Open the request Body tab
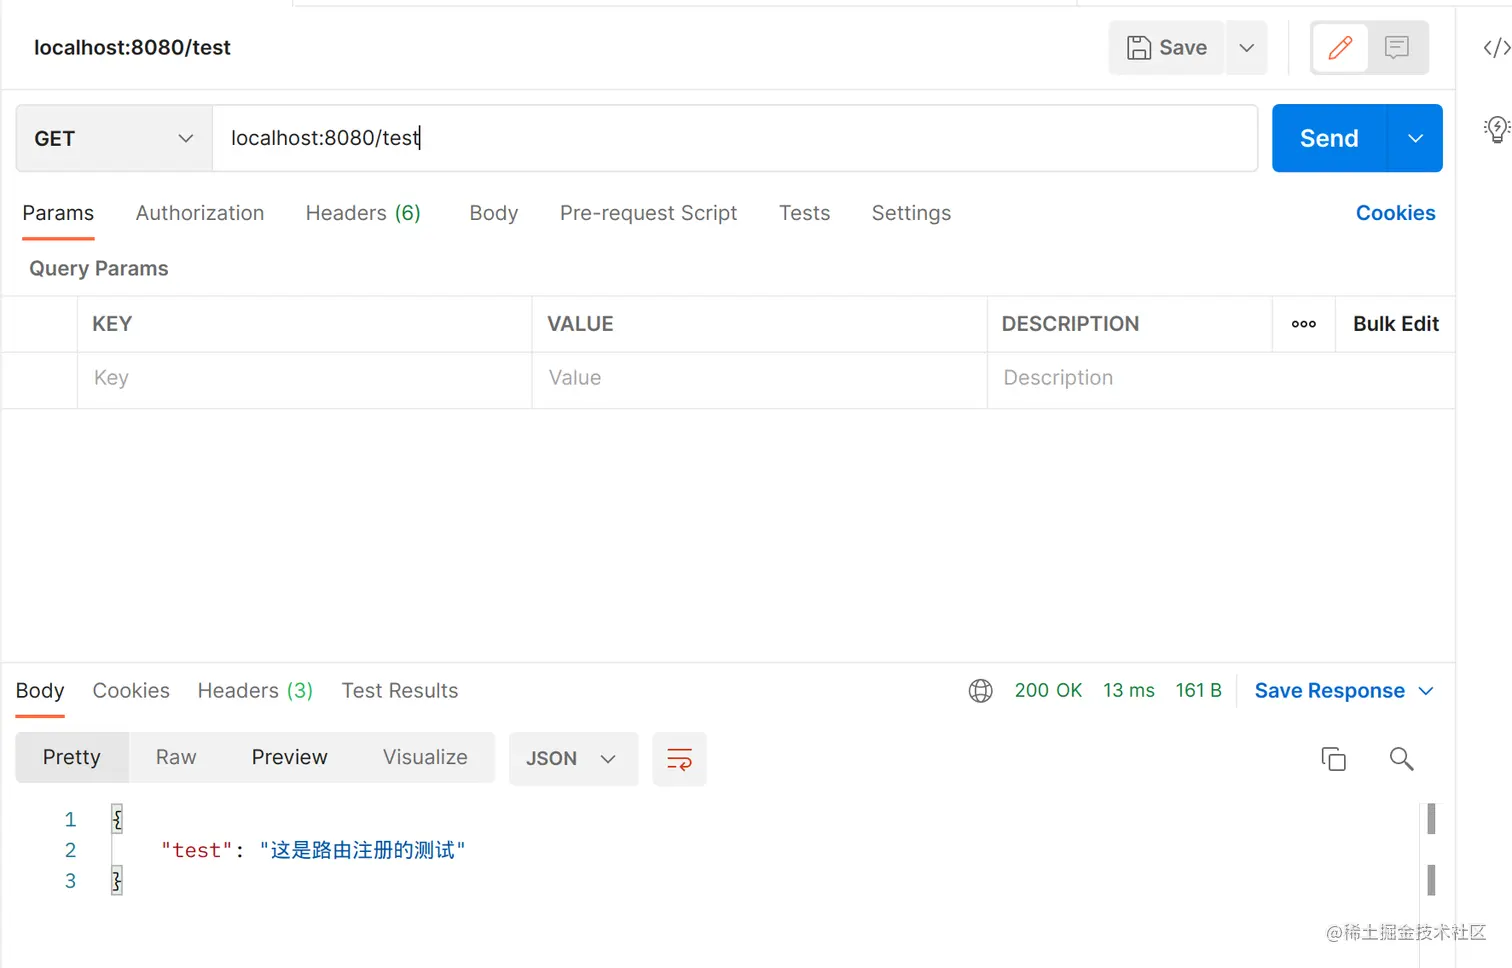This screenshot has width=1512, height=968. pyautogui.click(x=494, y=213)
